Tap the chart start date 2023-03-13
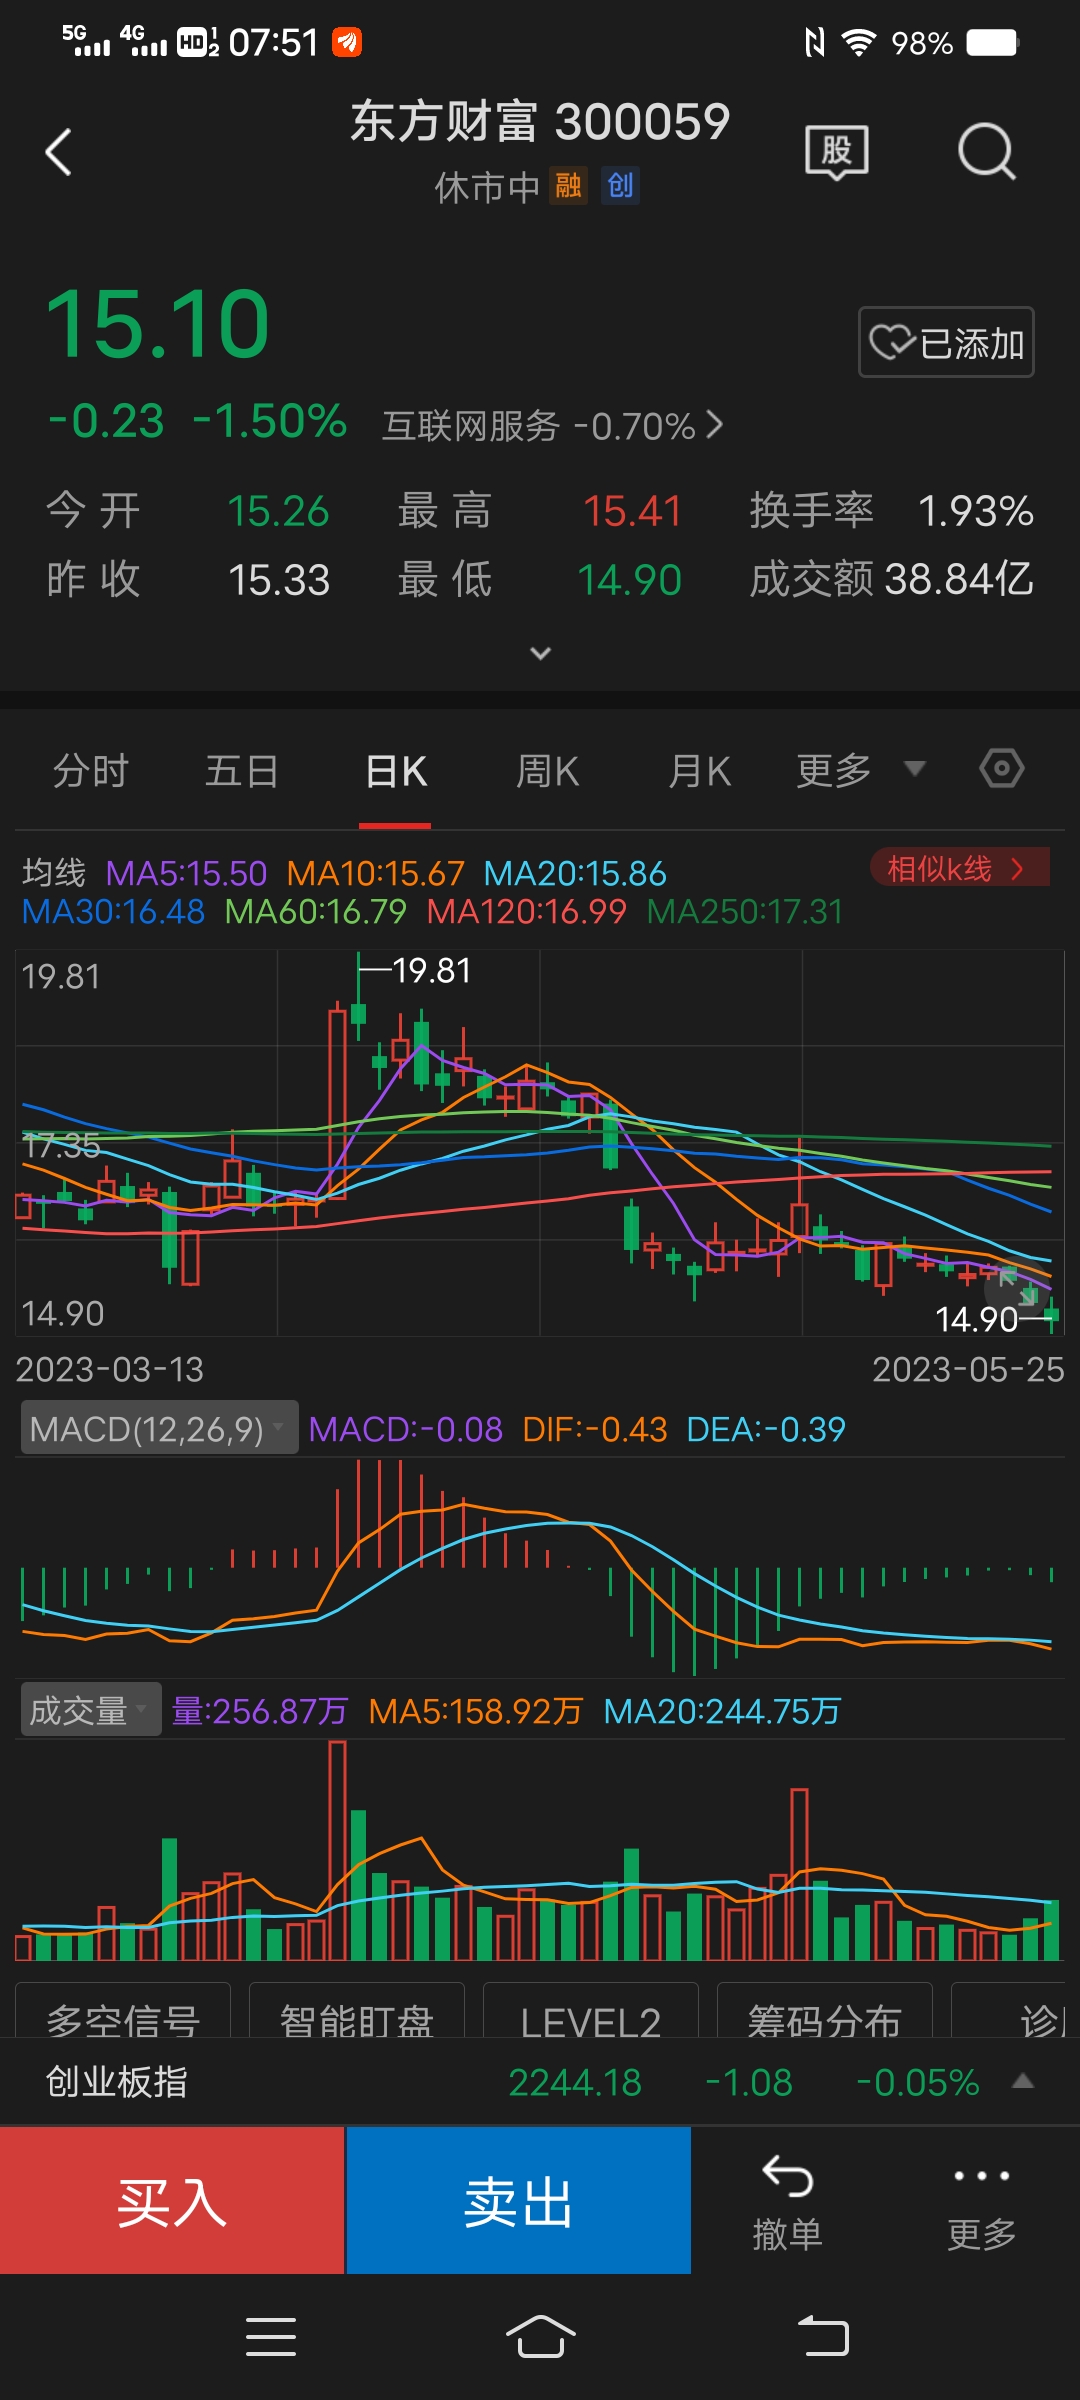The width and height of the screenshot is (1080, 2400). [110, 1369]
